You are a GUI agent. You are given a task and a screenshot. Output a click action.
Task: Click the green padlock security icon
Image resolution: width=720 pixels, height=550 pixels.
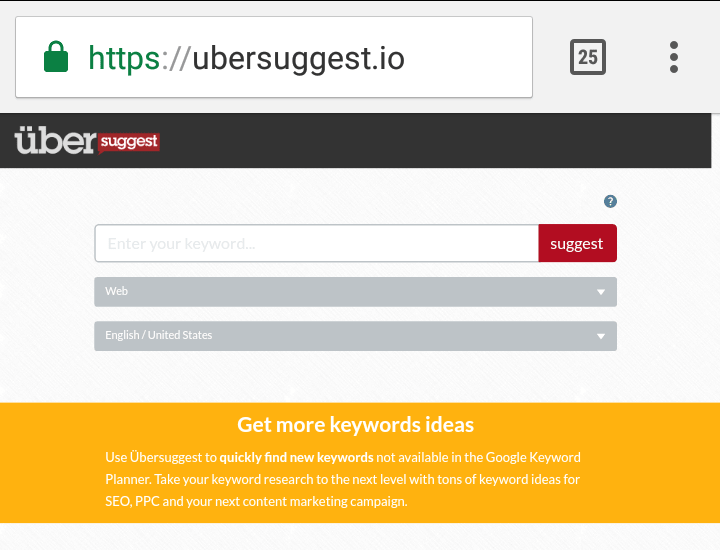tap(56, 58)
